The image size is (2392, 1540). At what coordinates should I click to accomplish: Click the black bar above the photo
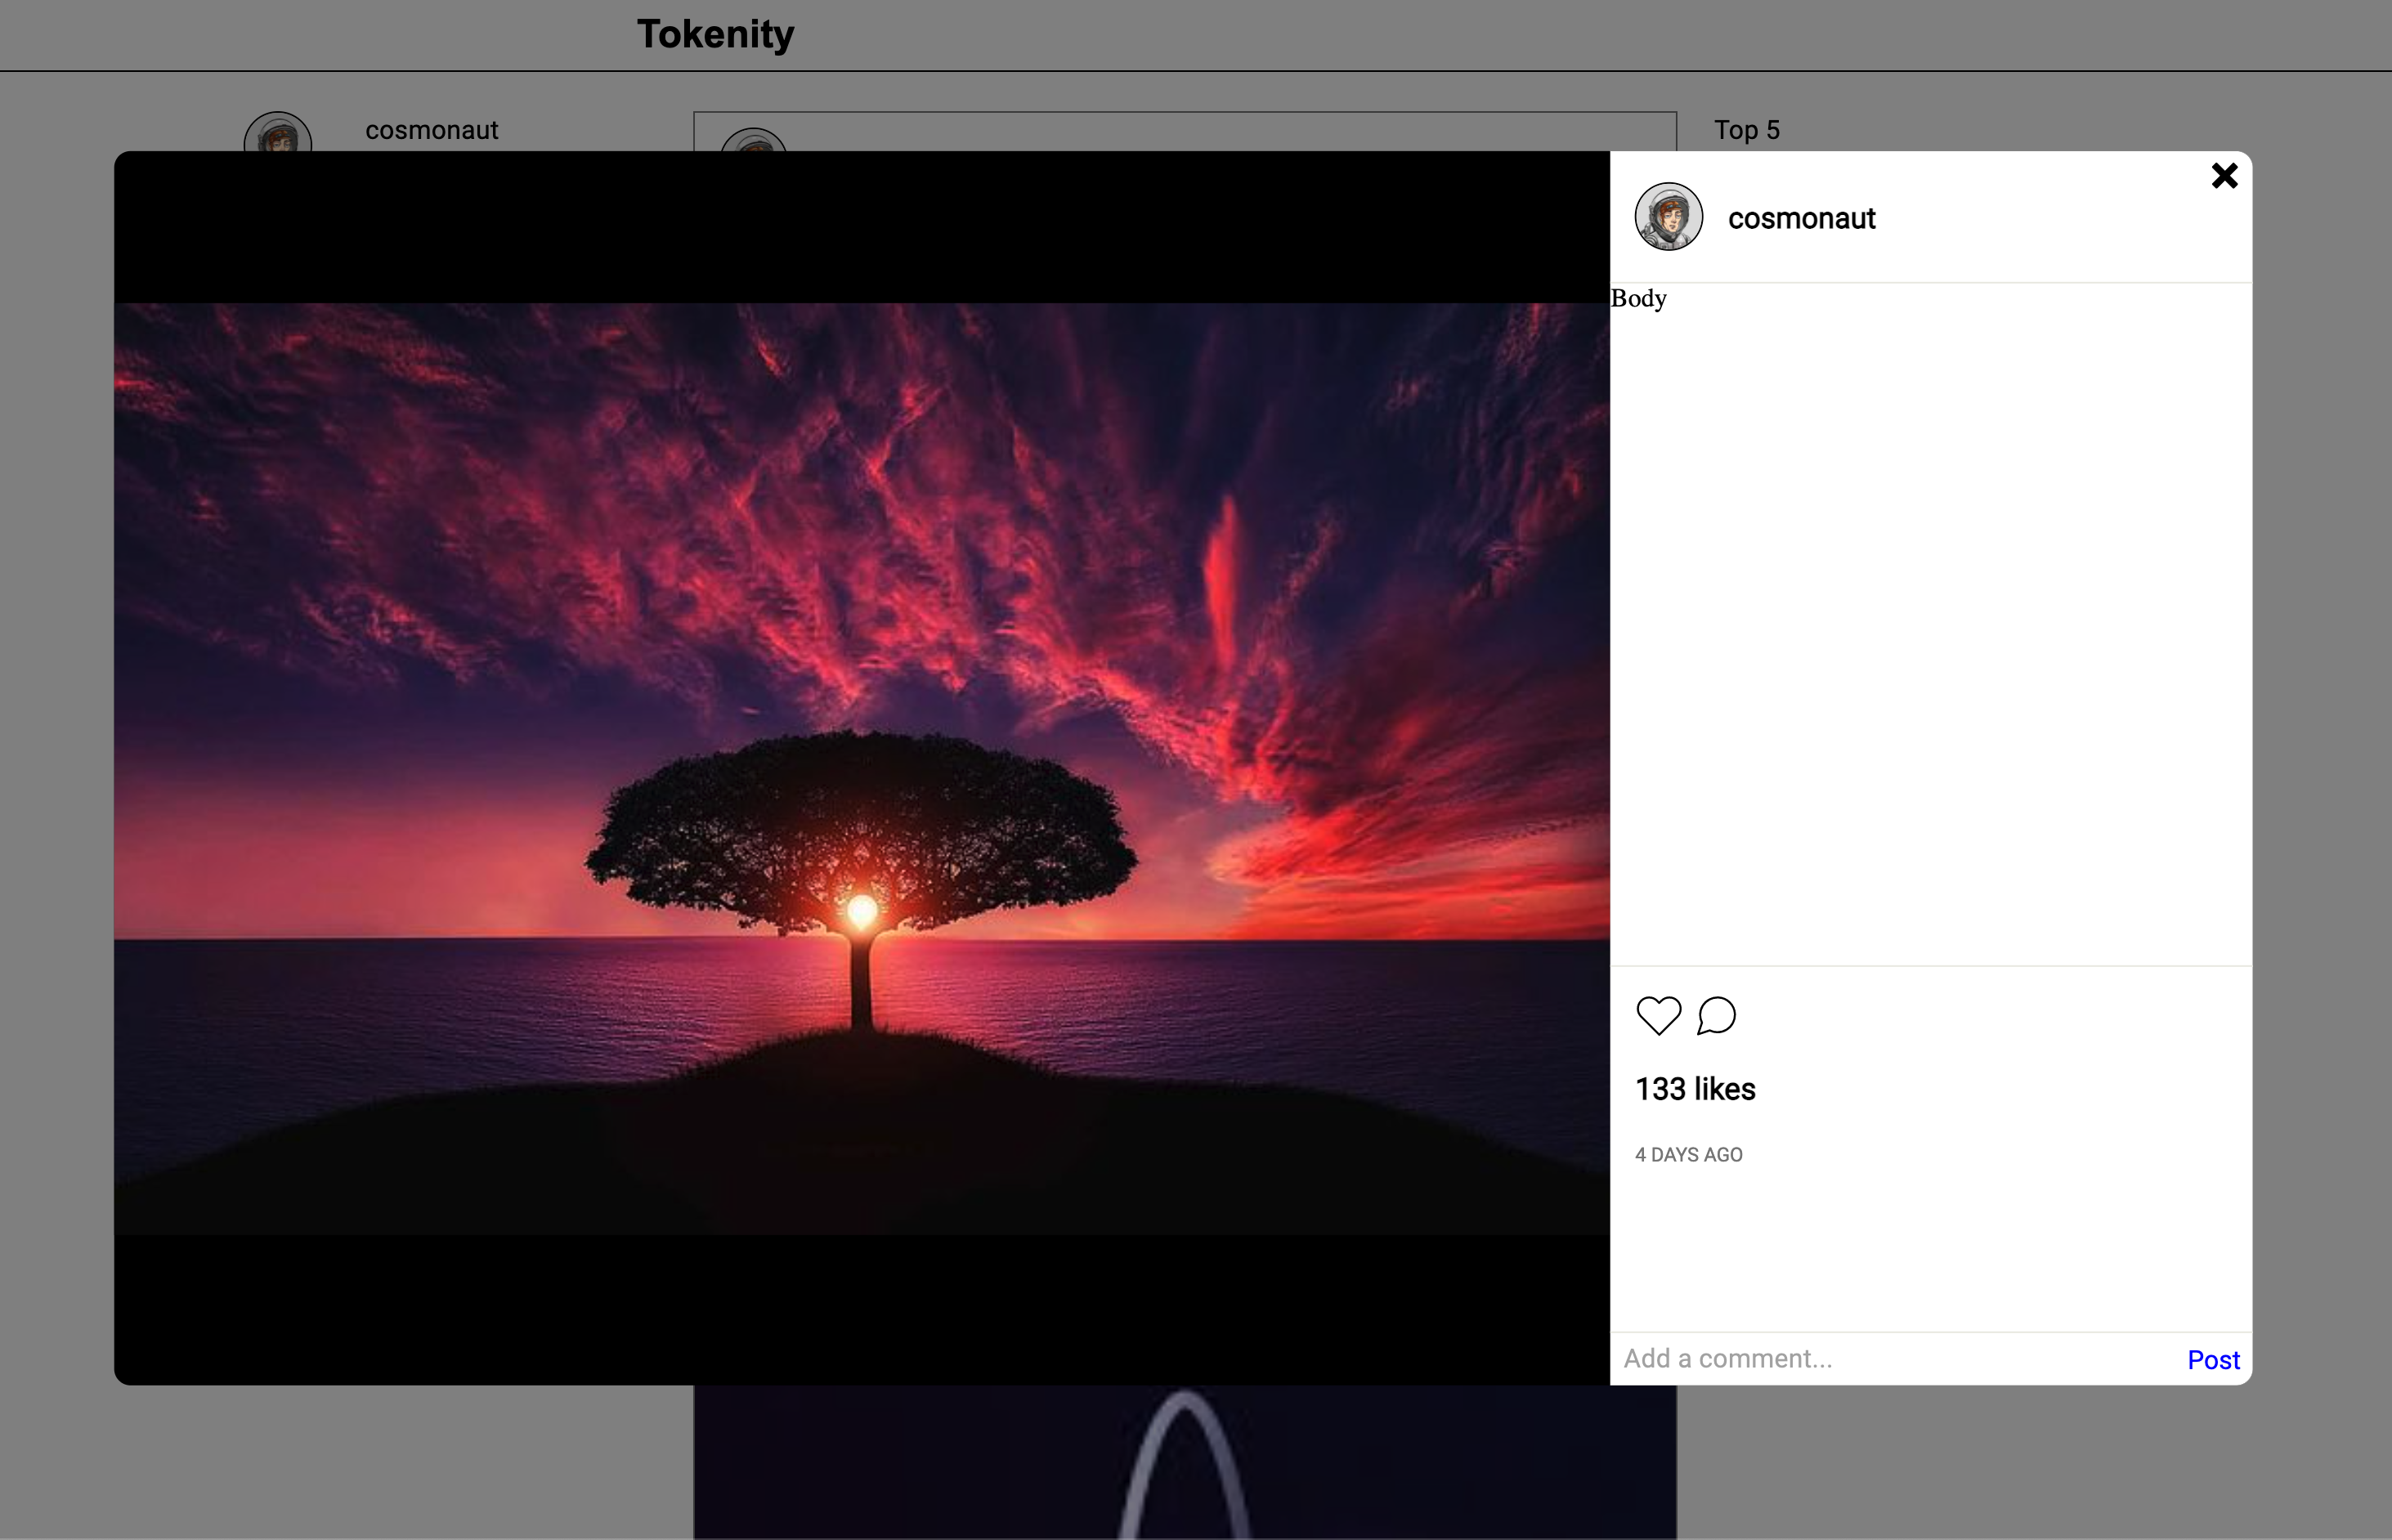pyautogui.click(x=861, y=227)
